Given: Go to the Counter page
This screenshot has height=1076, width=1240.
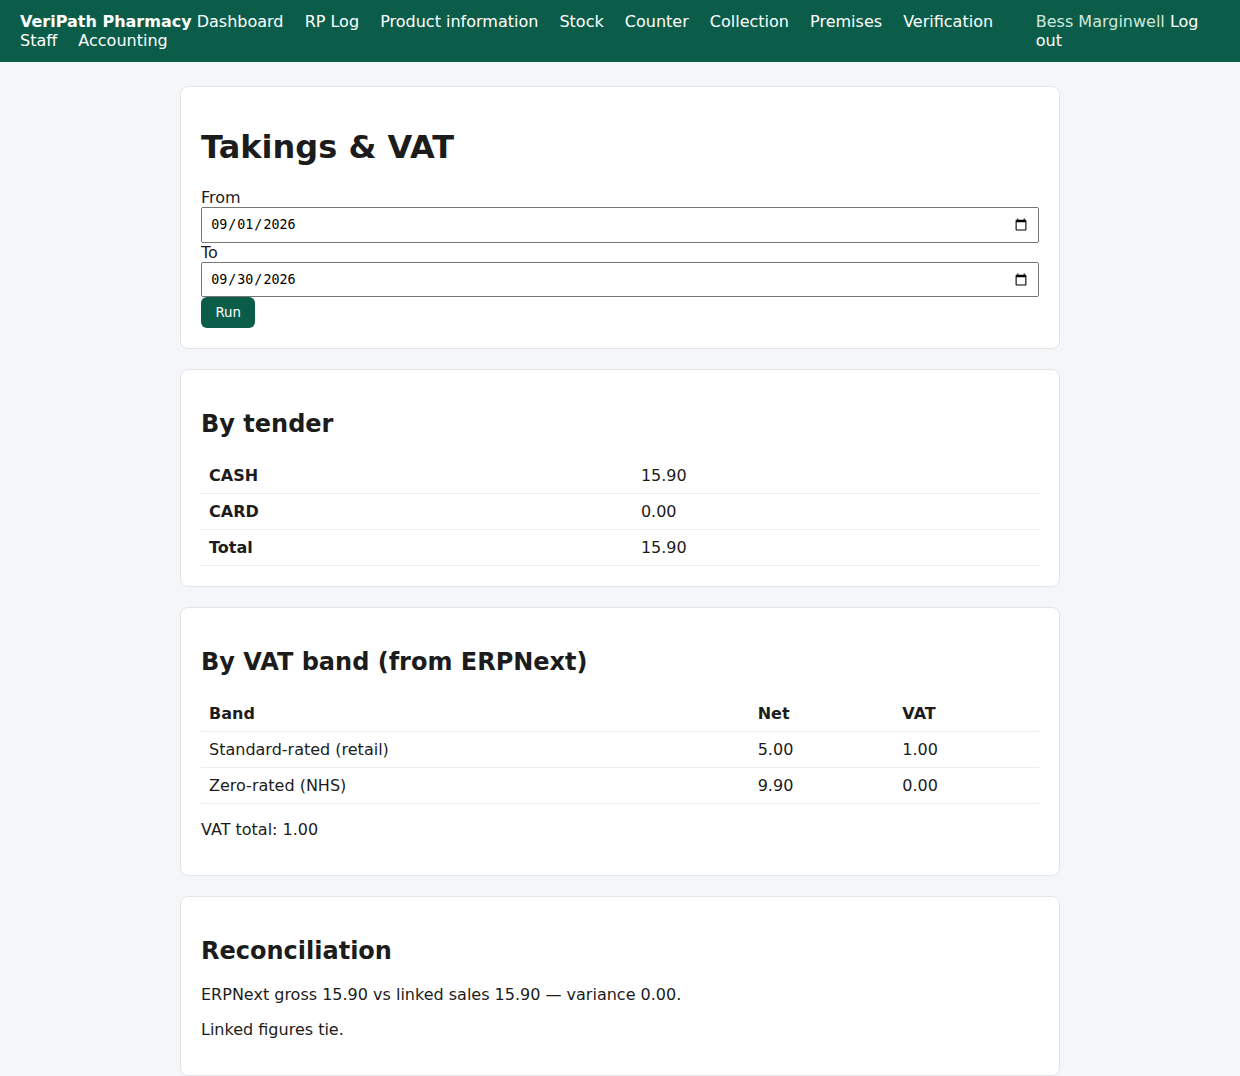Looking at the screenshot, I should 657,21.
